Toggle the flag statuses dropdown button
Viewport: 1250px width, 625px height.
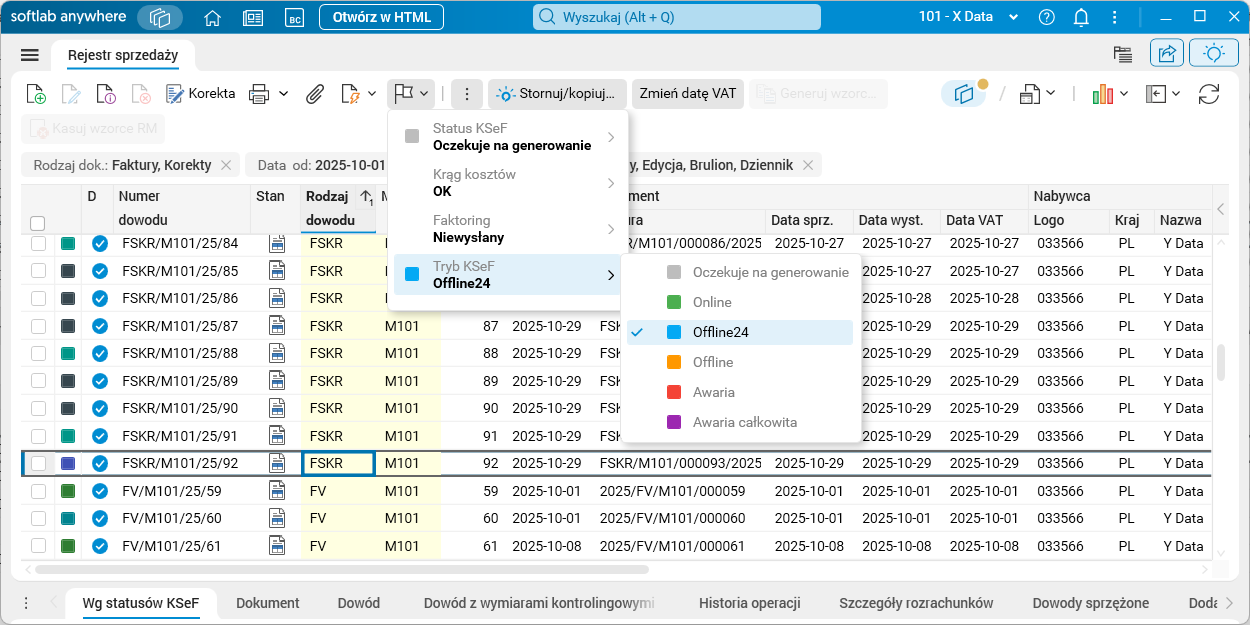click(411, 94)
